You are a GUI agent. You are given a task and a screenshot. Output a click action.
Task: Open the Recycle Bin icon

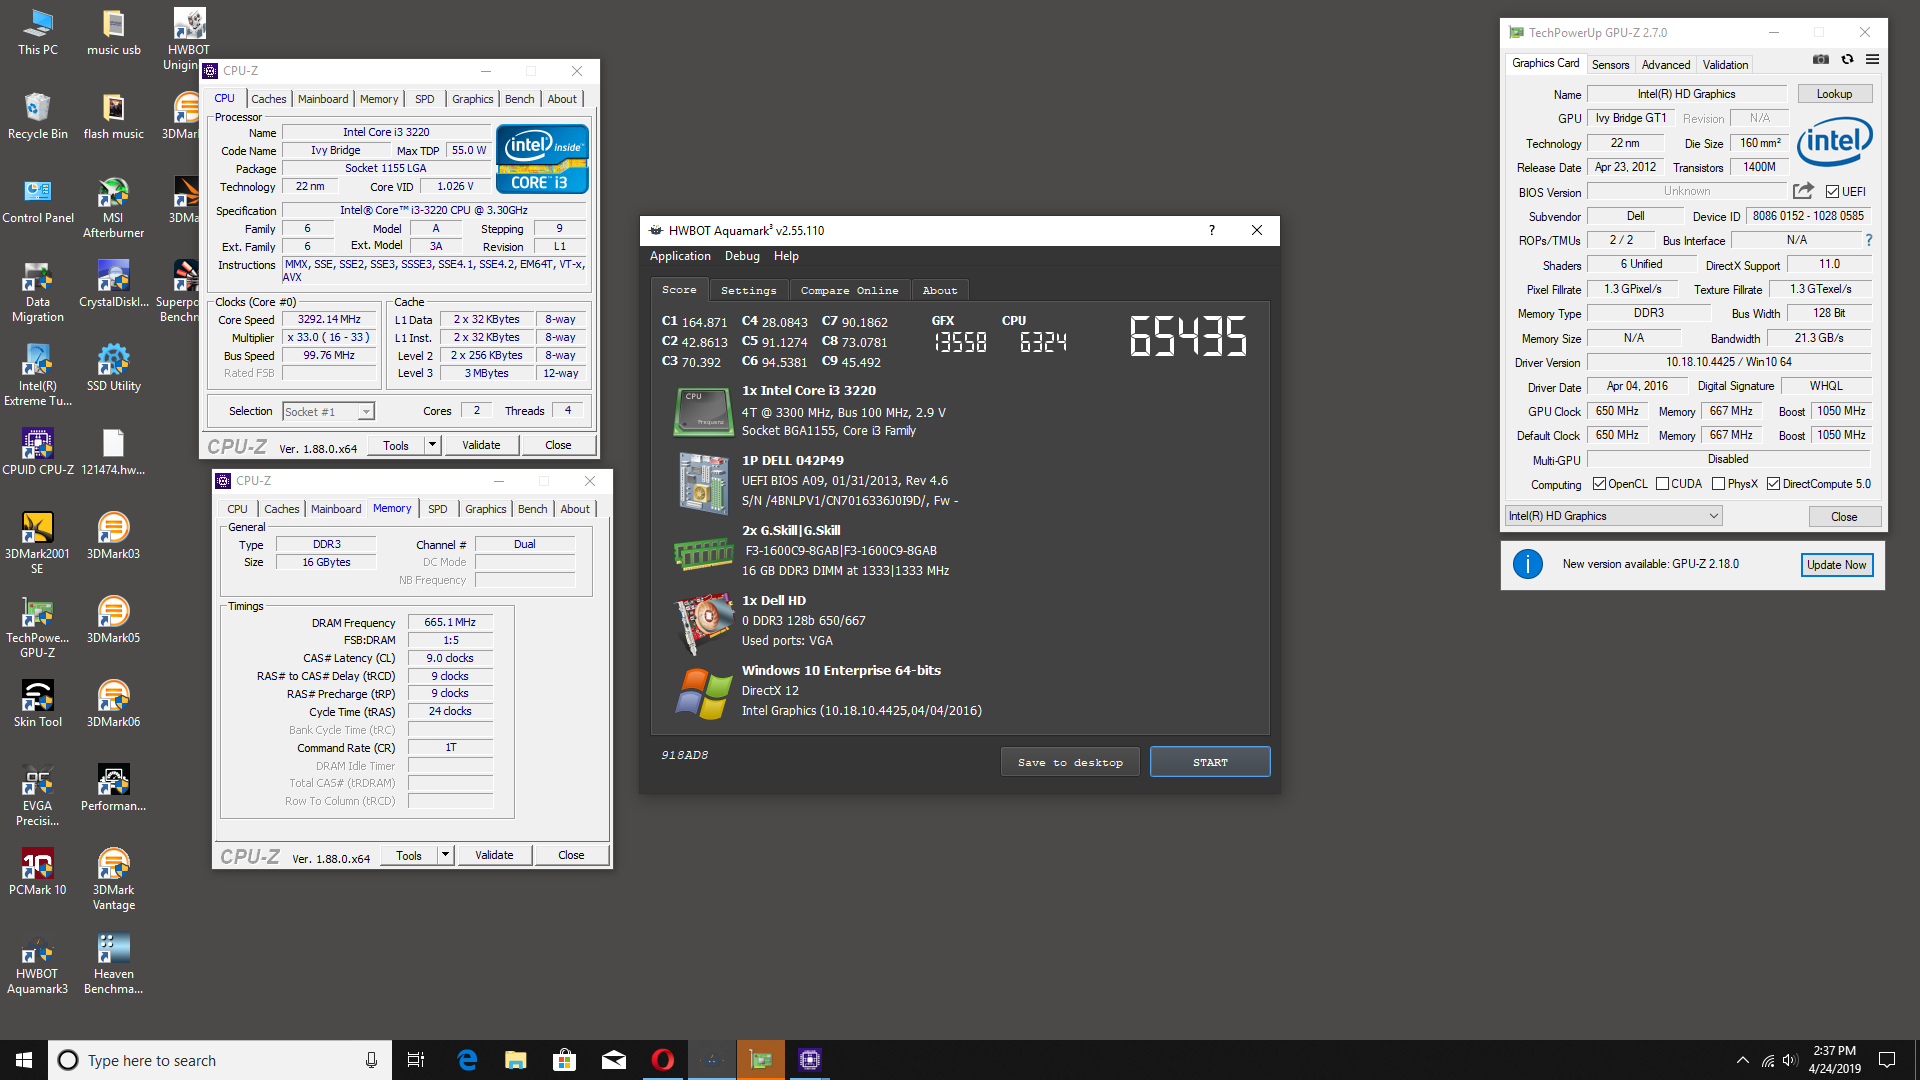[x=38, y=115]
